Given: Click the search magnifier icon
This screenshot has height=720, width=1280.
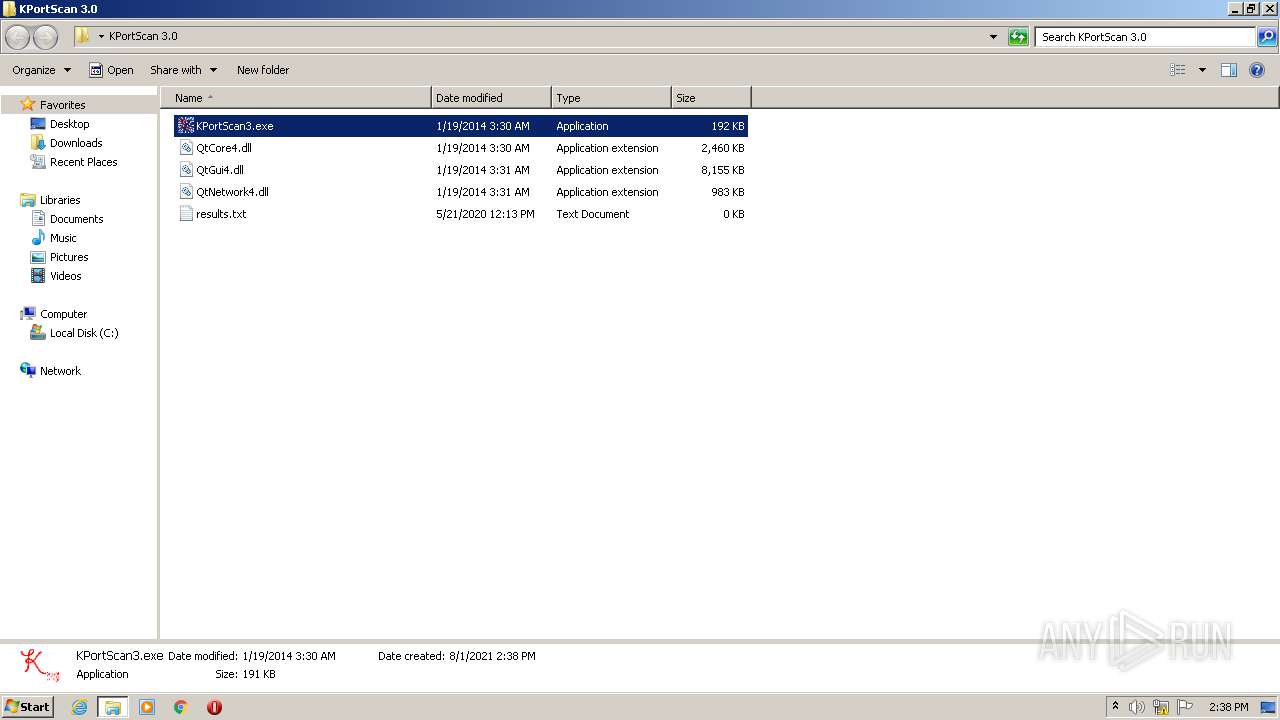Looking at the screenshot, I should pos(1267,37).
